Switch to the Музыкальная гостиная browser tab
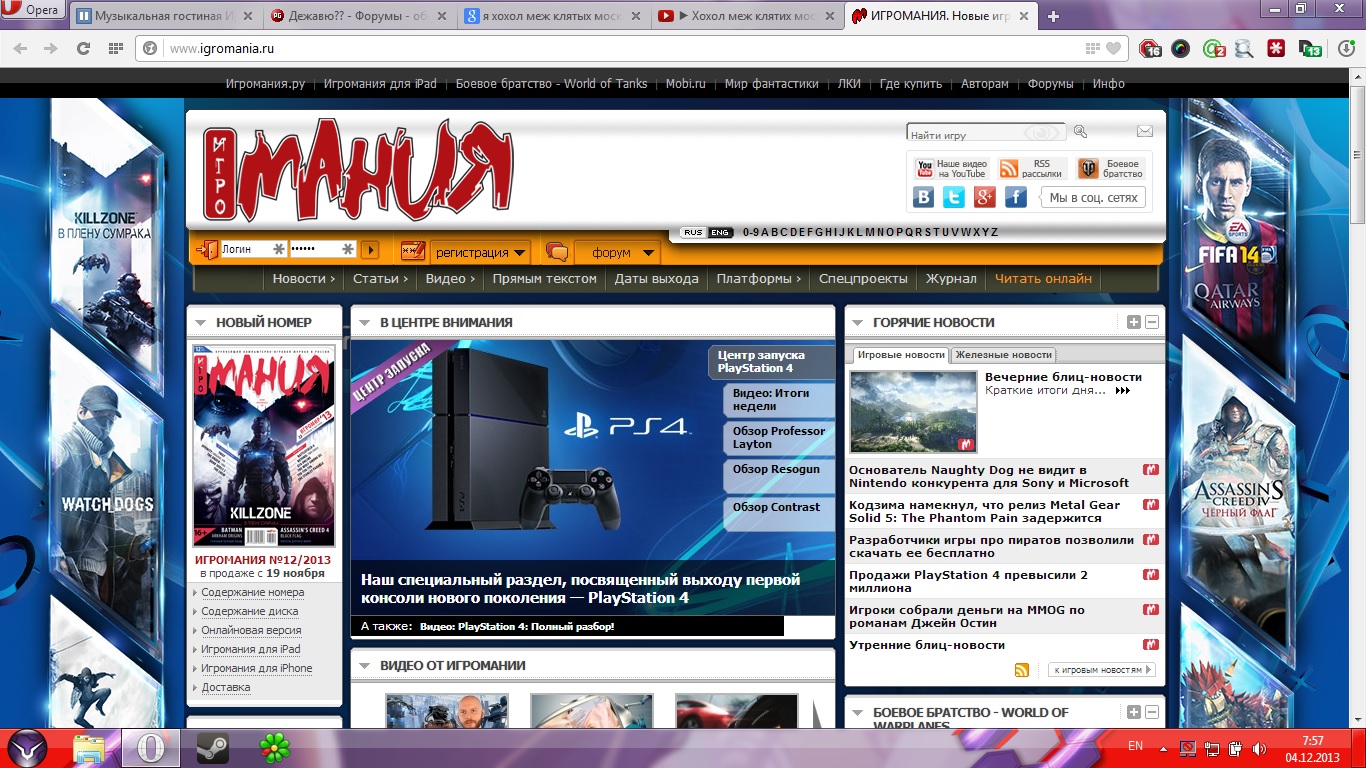Screen dimensions: 1366x768 (x=166, y=16)
